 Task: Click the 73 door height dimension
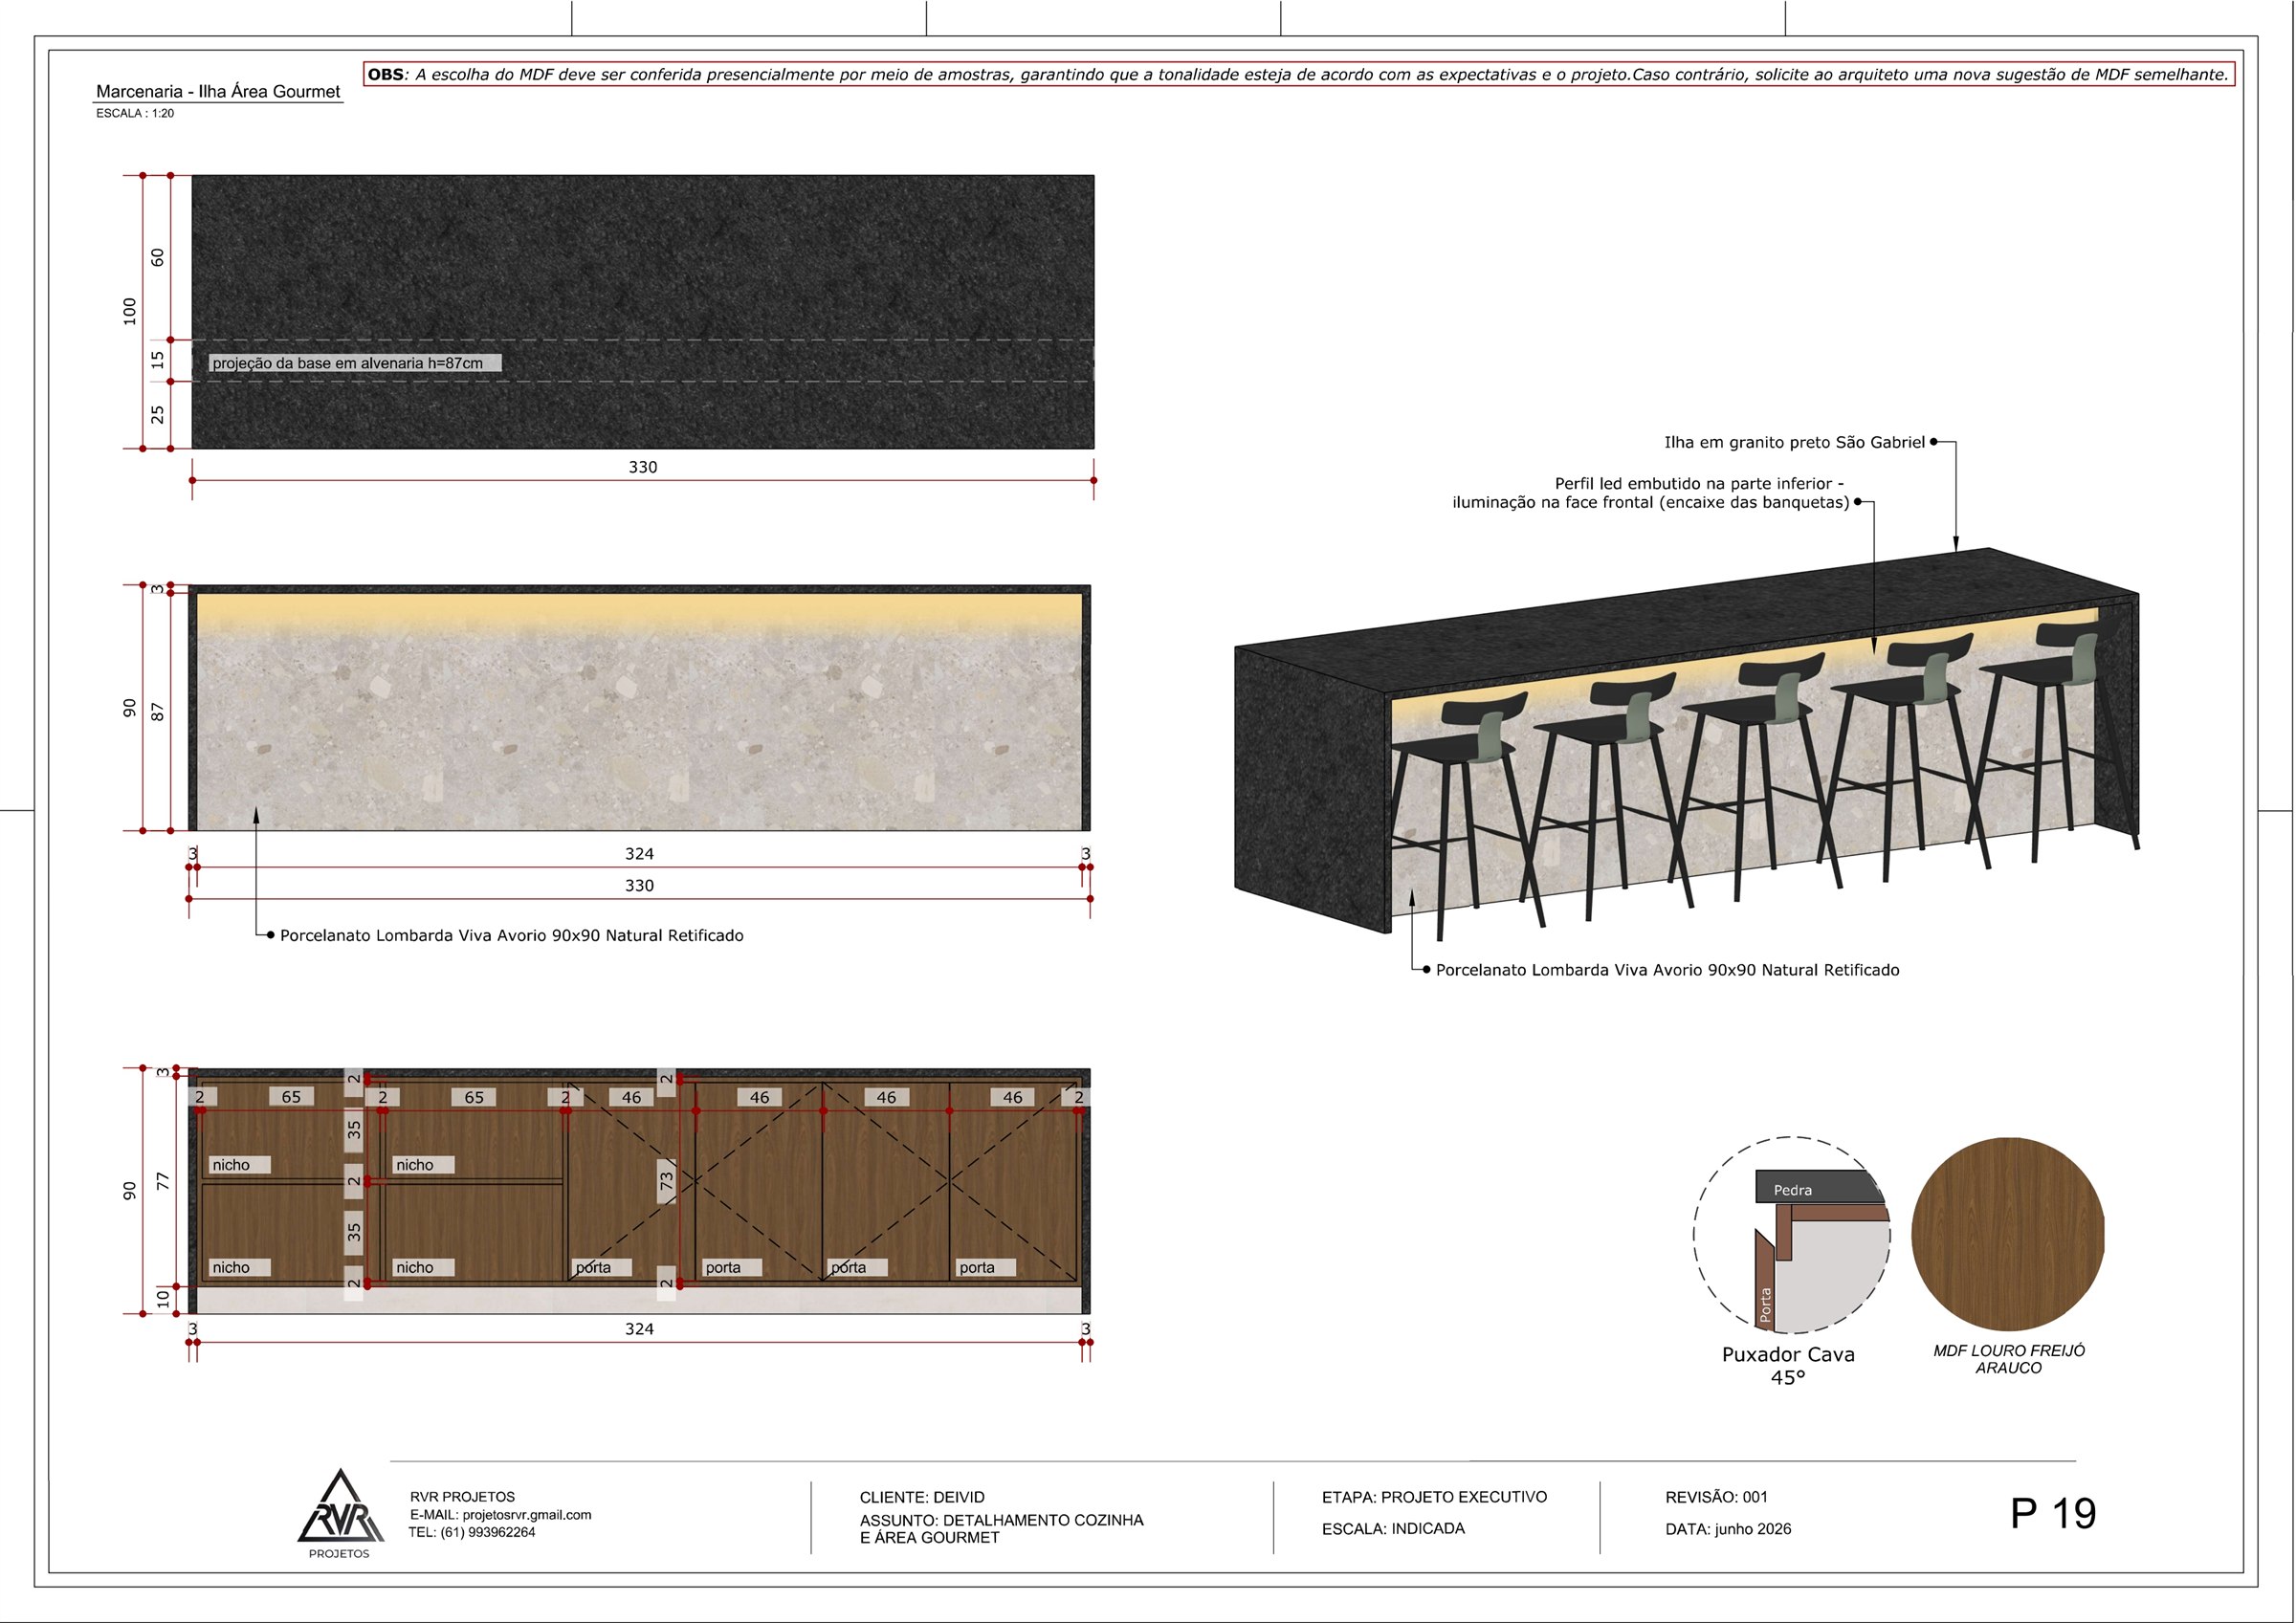click(x=666, y=1181)
